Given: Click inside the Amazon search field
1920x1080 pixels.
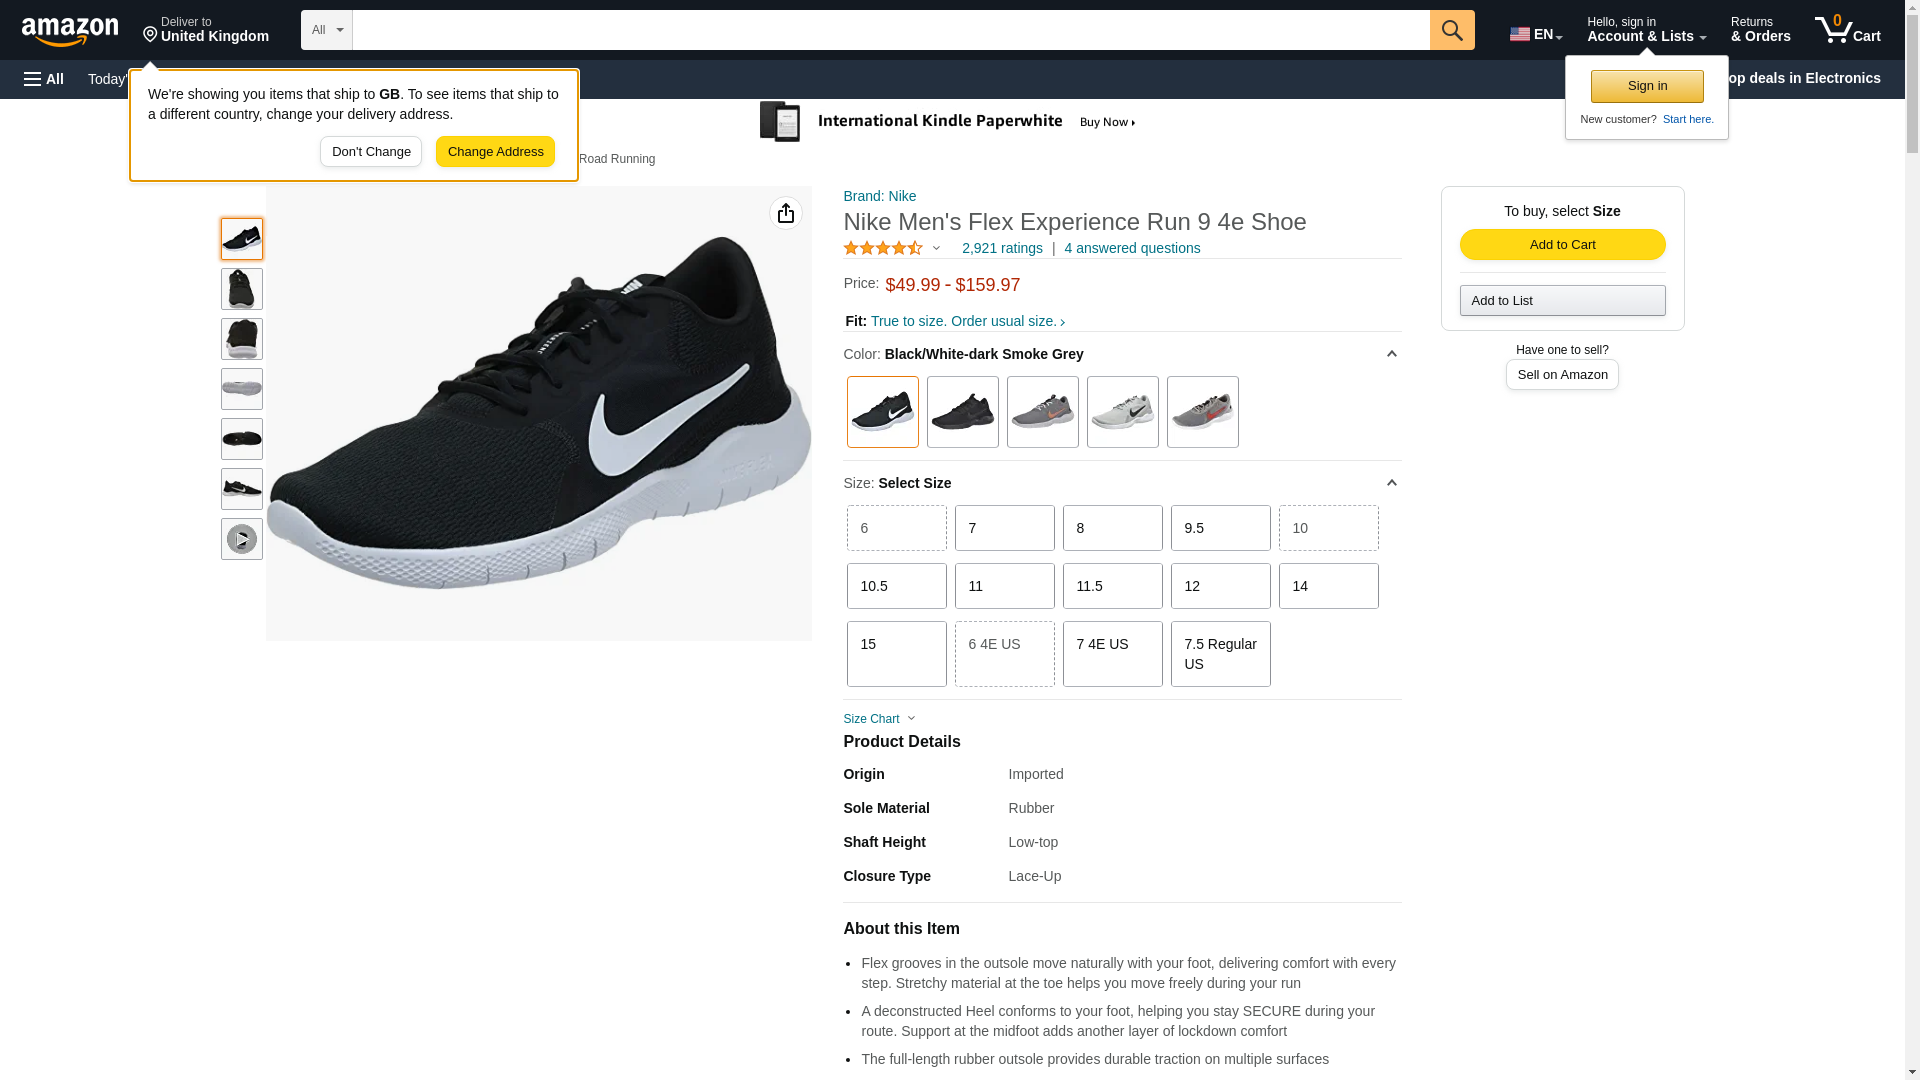Looking at the screenshot, I should click(890, 30).
